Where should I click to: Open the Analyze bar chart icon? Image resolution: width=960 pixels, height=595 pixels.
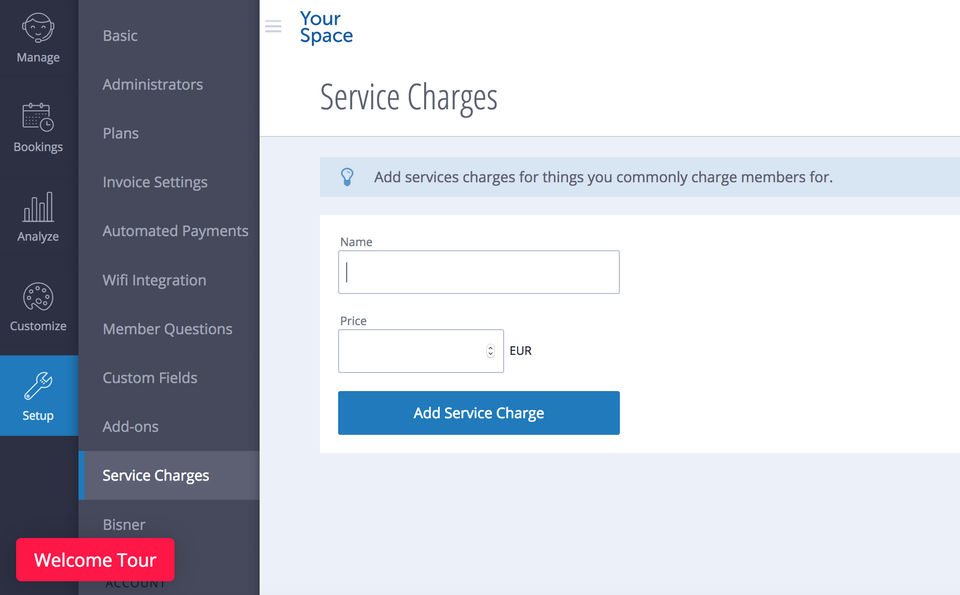coord(38,207)
